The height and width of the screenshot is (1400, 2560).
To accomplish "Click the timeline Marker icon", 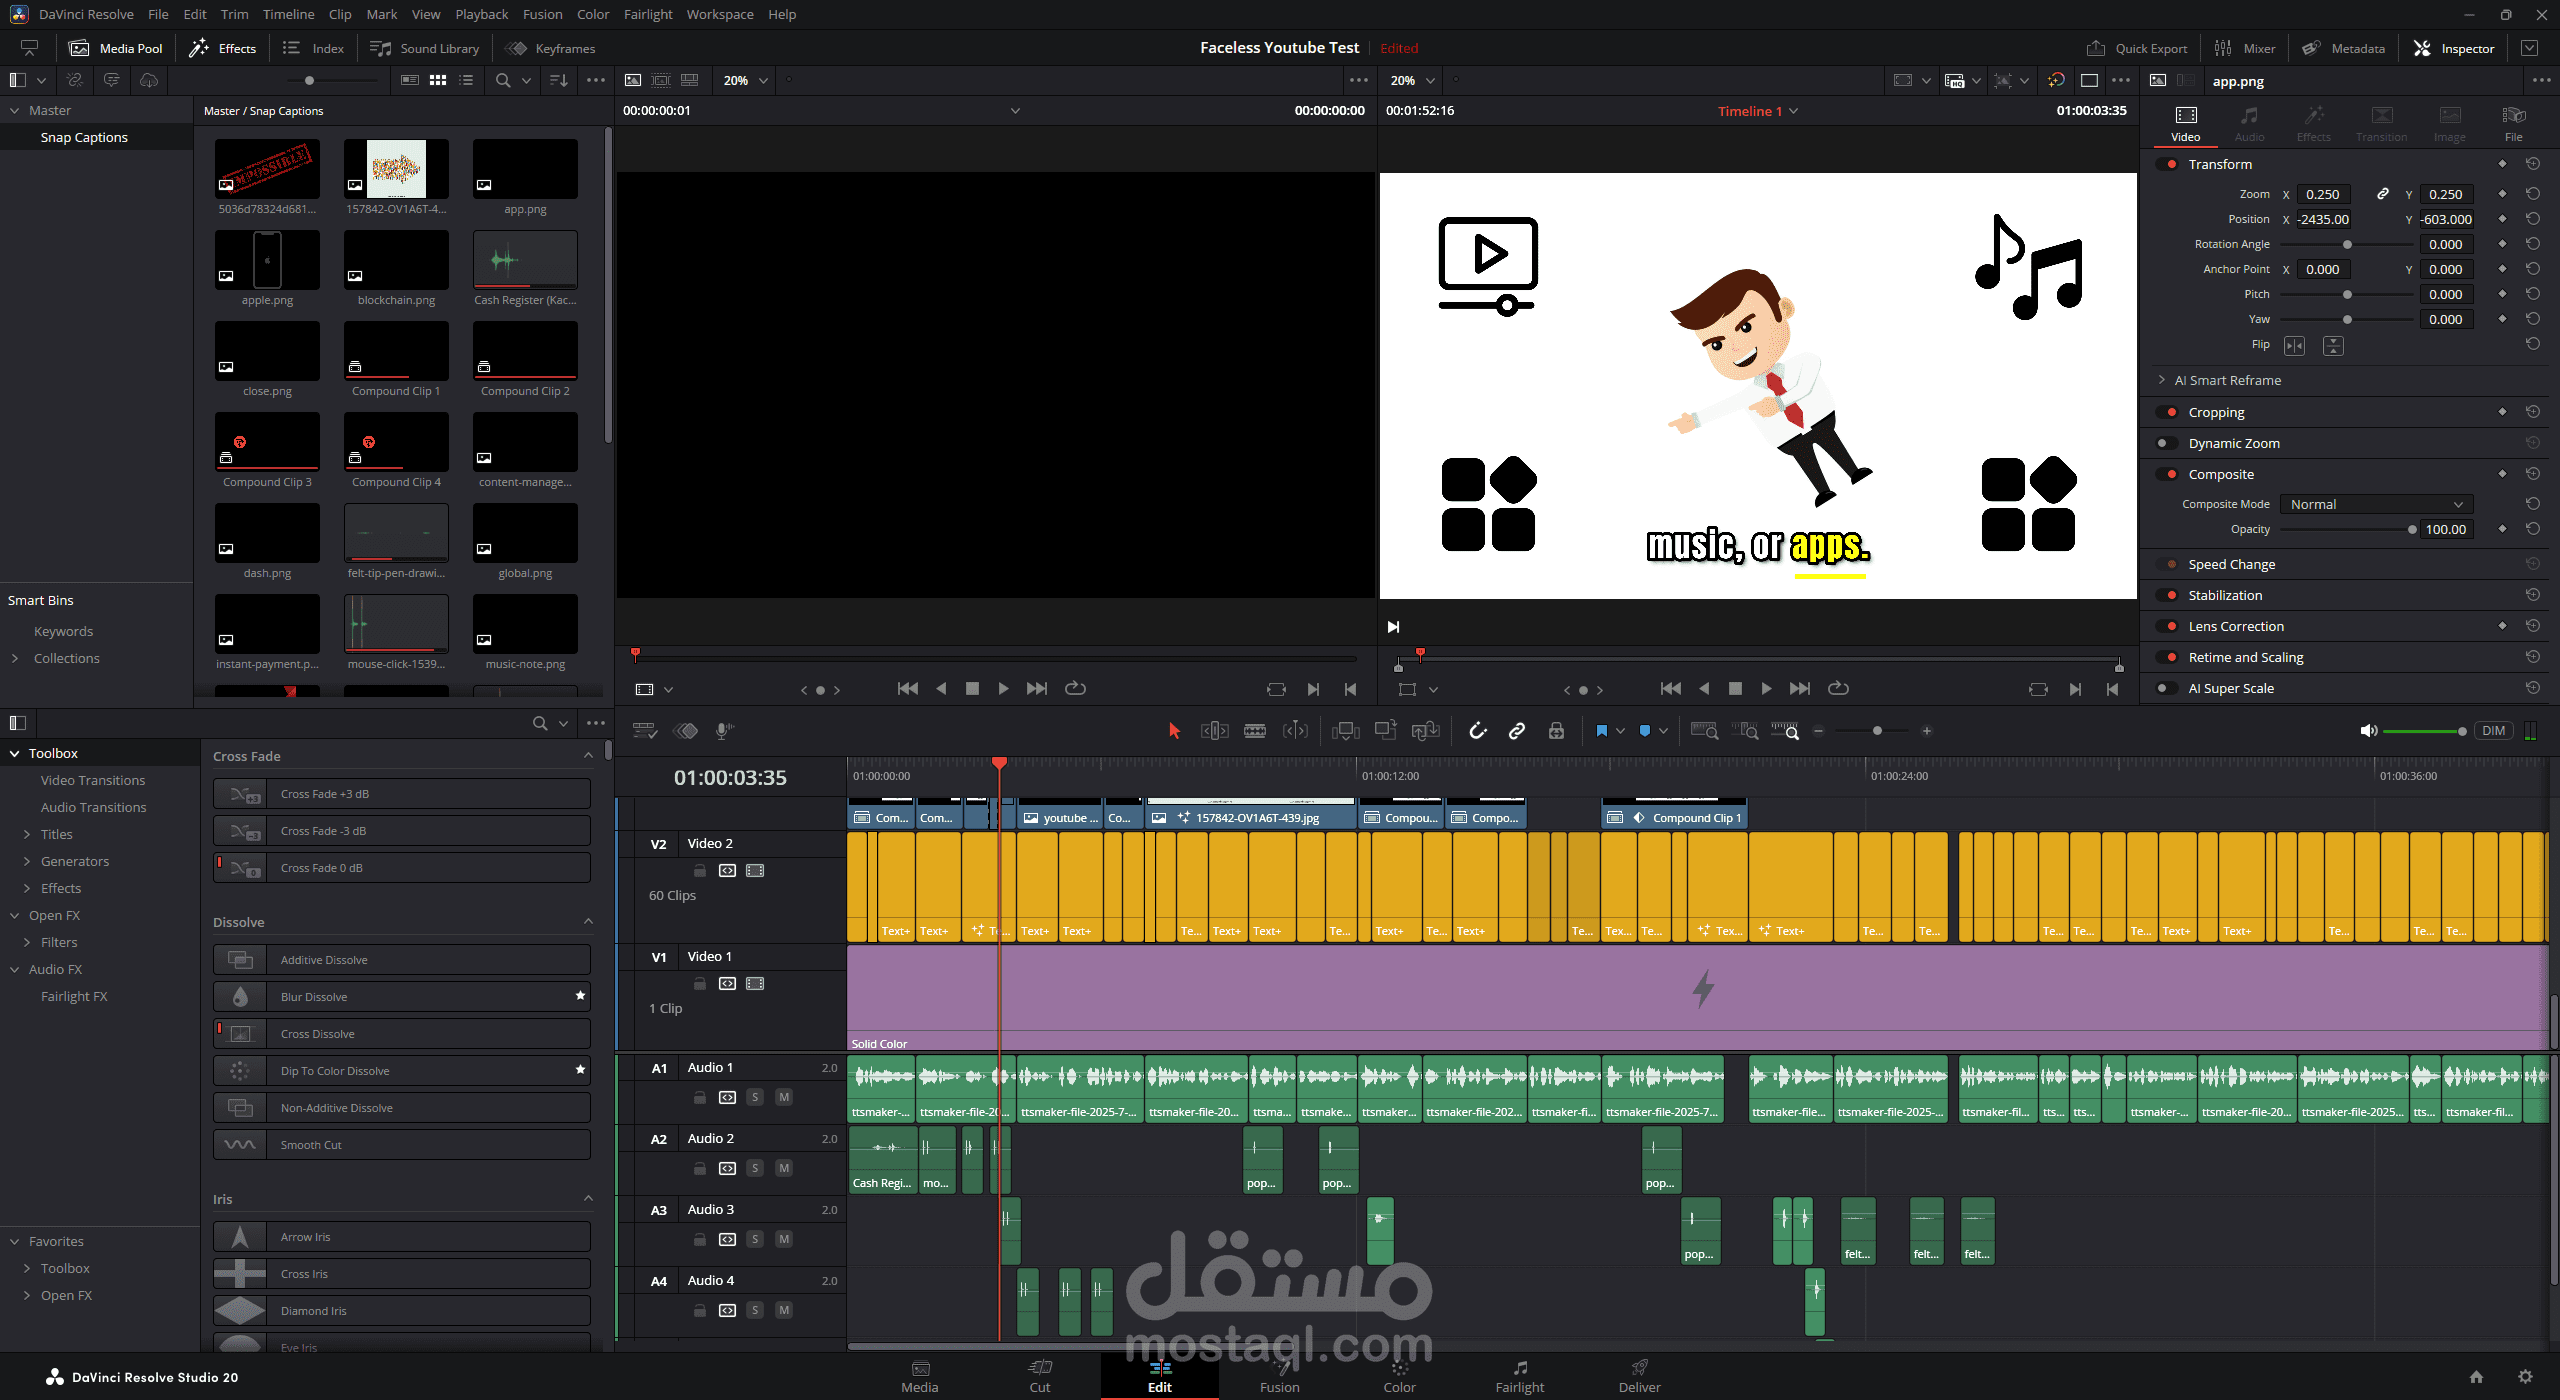I will (1645, 731).
